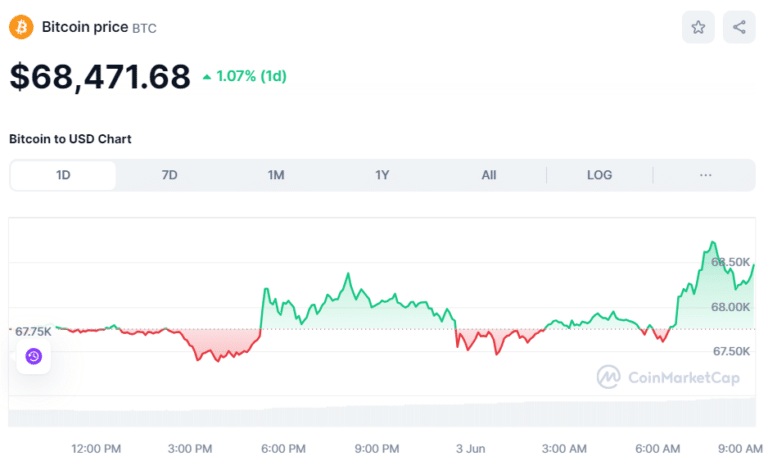
Task: Click the green up-arrow price change indicator
Action: click(207, 76)
